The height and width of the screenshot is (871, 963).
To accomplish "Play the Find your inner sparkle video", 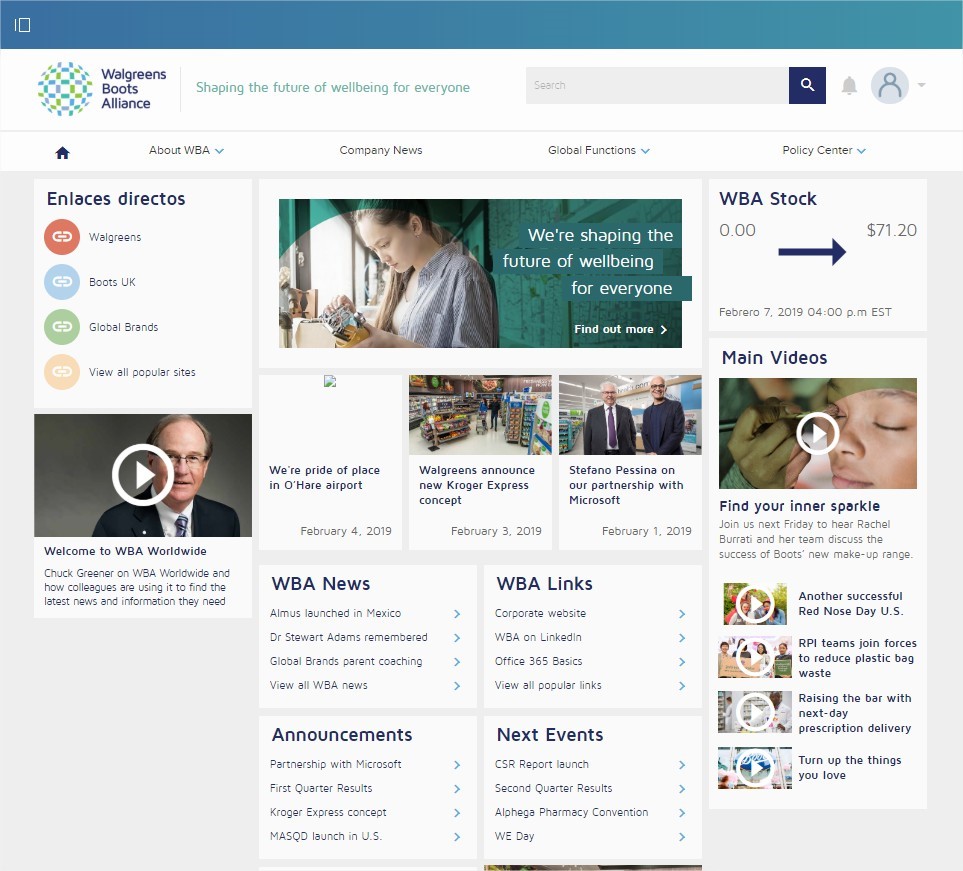I will [x=817, y=434].
